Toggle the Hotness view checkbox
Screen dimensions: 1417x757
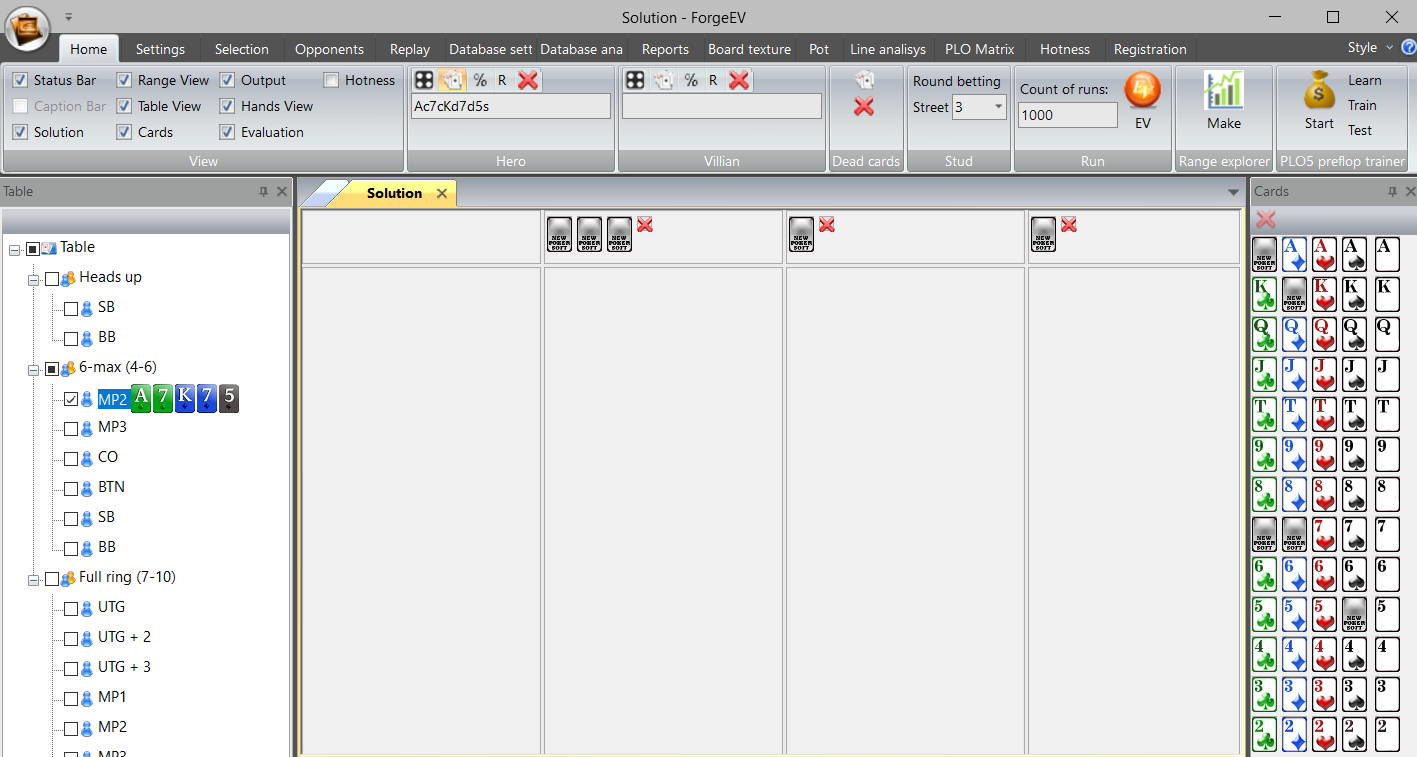(x=332, y=80)
